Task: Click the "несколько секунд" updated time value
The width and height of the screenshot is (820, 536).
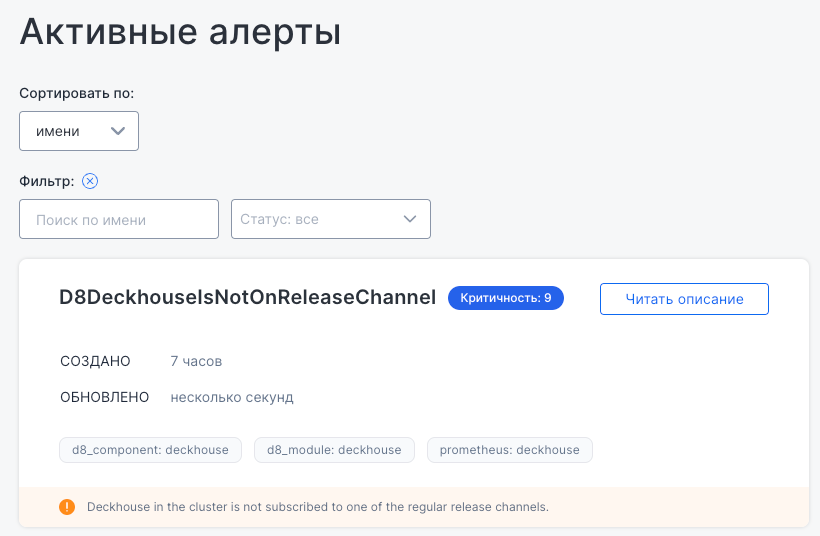Action: pos(232,397)
